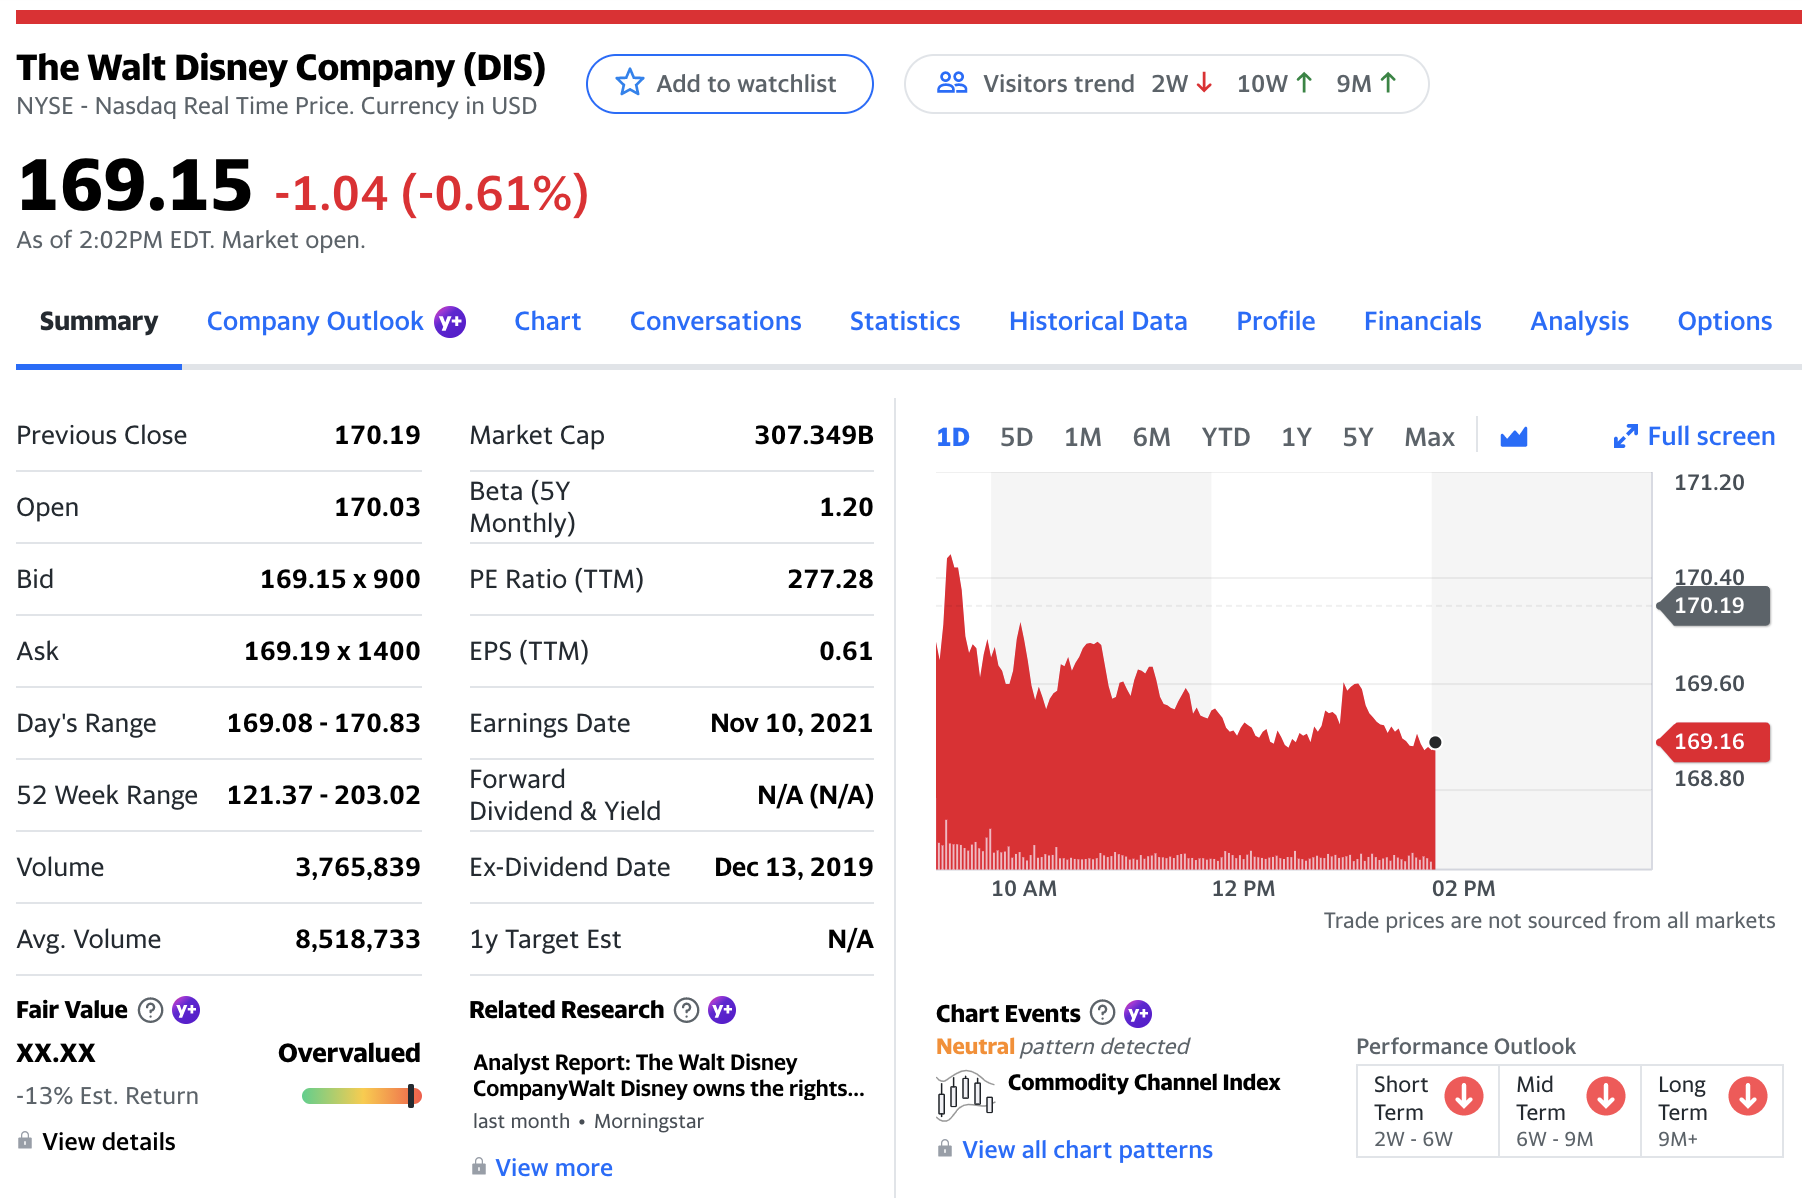Switch to the Historical Data tab
1802x1202 pixels.
pos(1097,321)
